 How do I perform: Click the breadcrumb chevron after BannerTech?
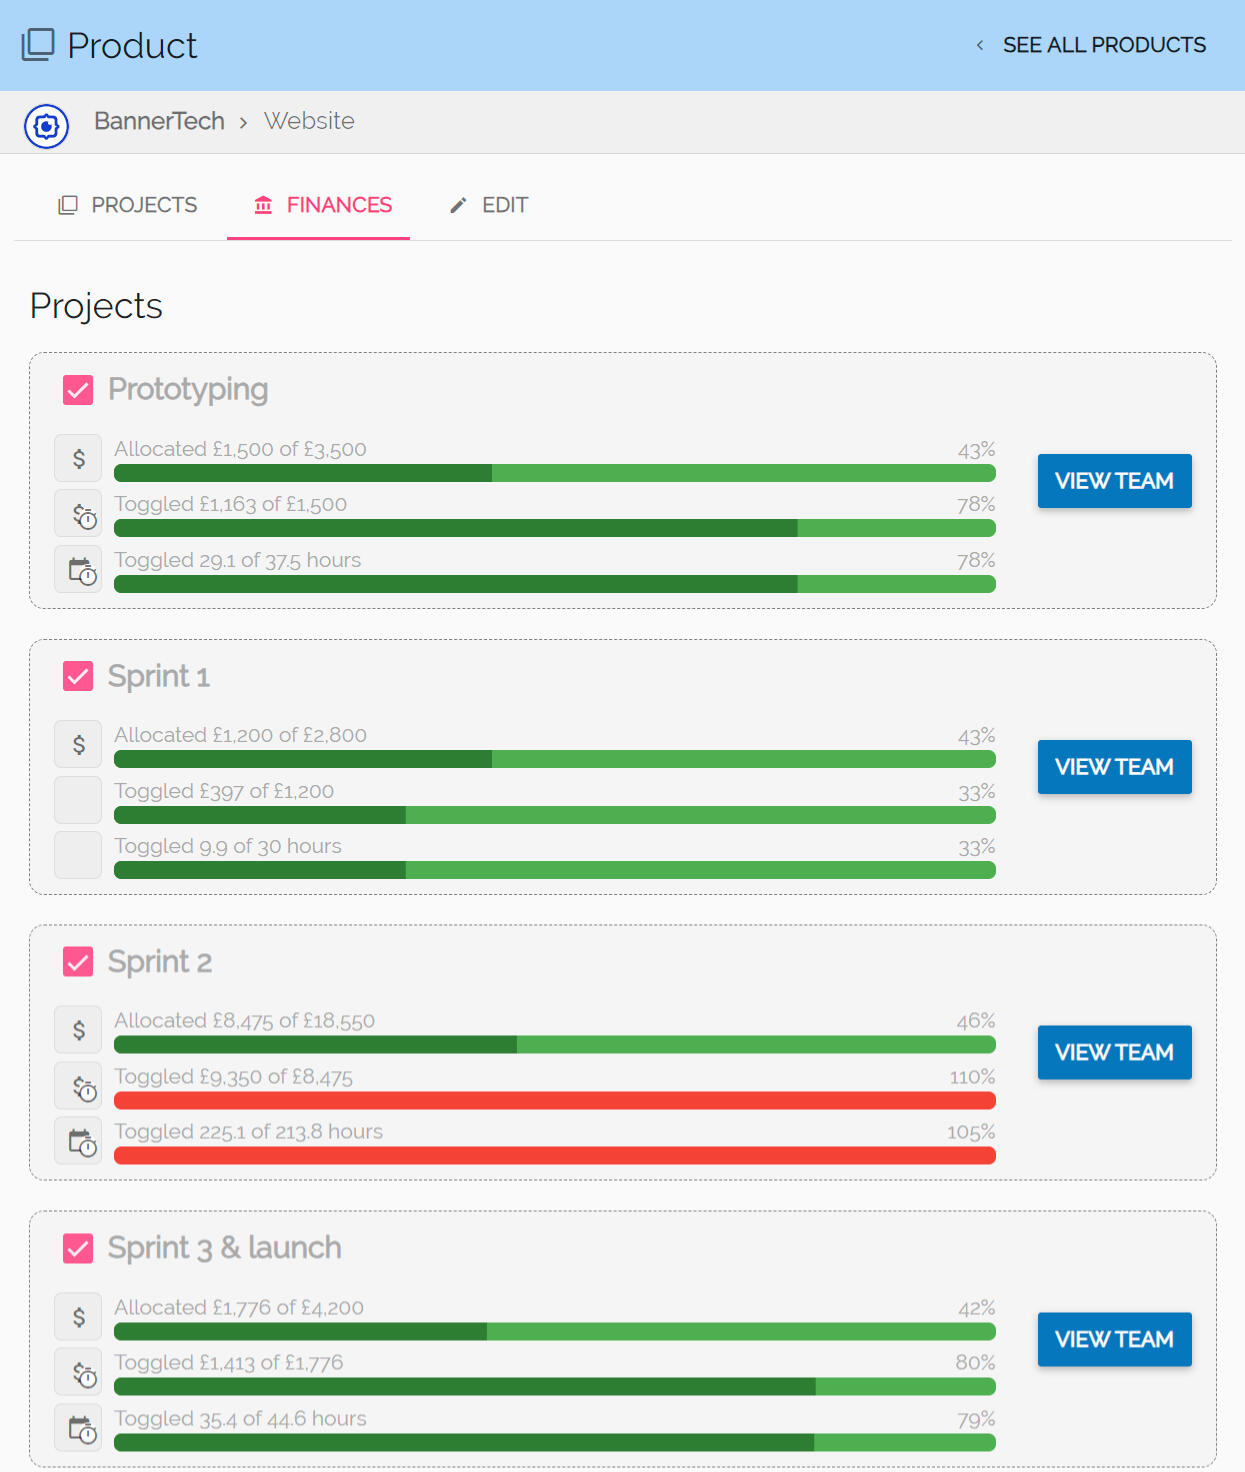[243, 123]
